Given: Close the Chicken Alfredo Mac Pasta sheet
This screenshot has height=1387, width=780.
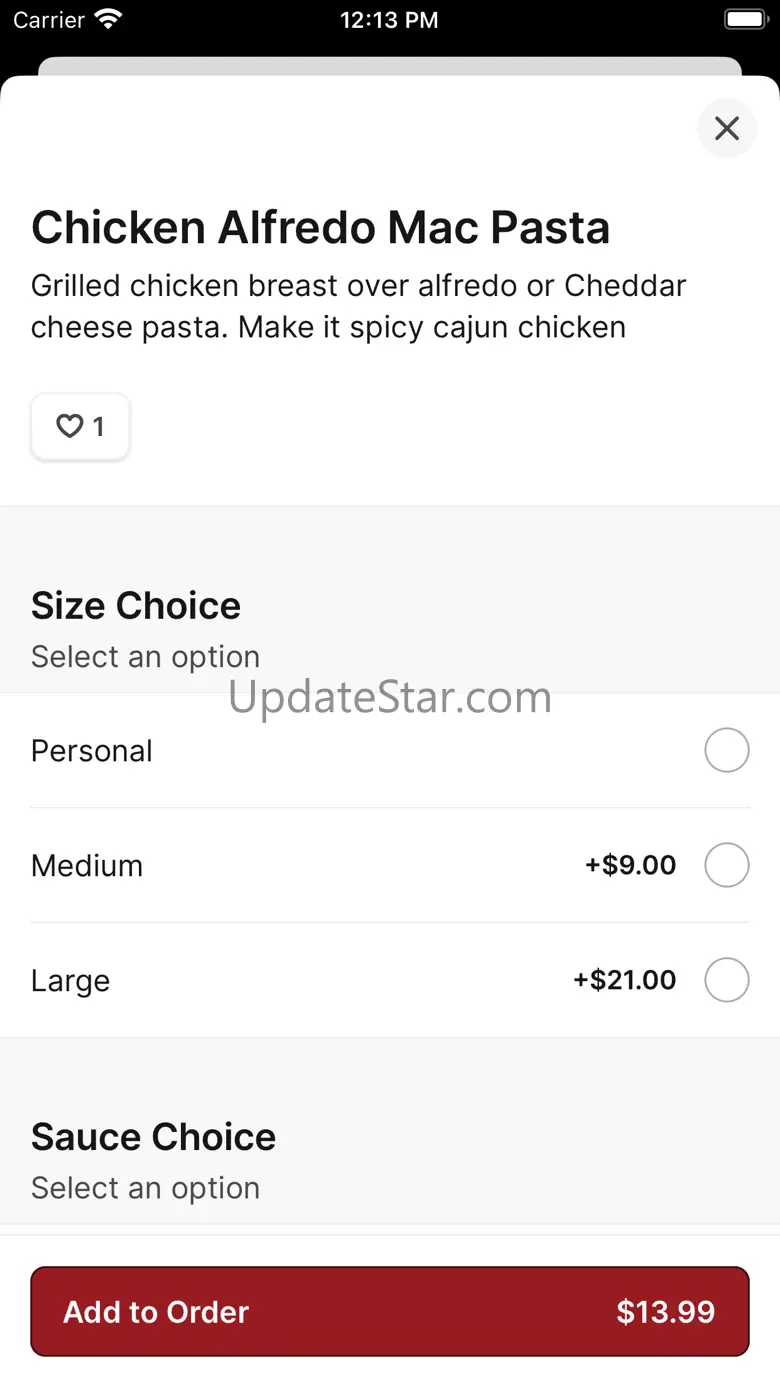Looking at the screenshot, I should pyautogui.click(x=726, y=128).
